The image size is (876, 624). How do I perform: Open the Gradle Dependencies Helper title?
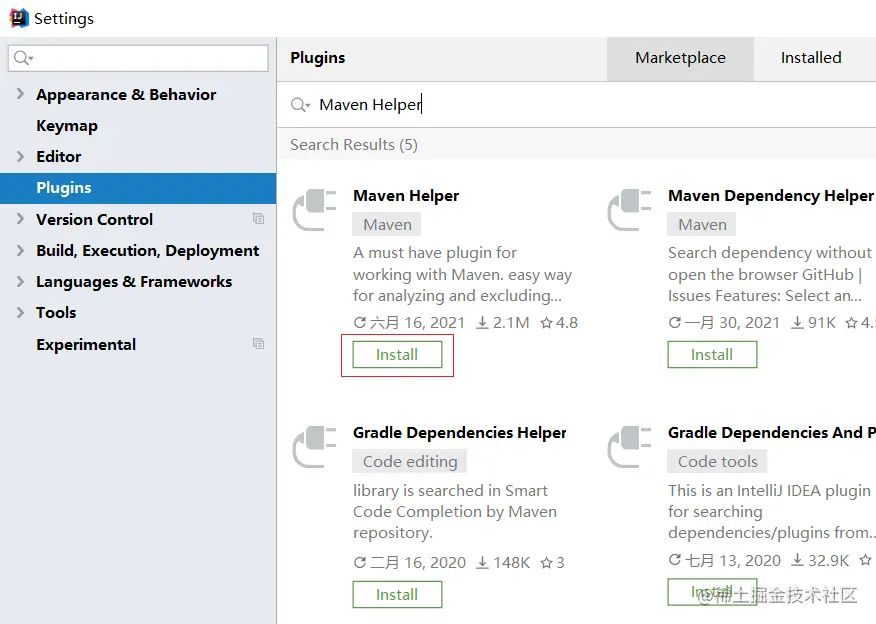[460, 432]
